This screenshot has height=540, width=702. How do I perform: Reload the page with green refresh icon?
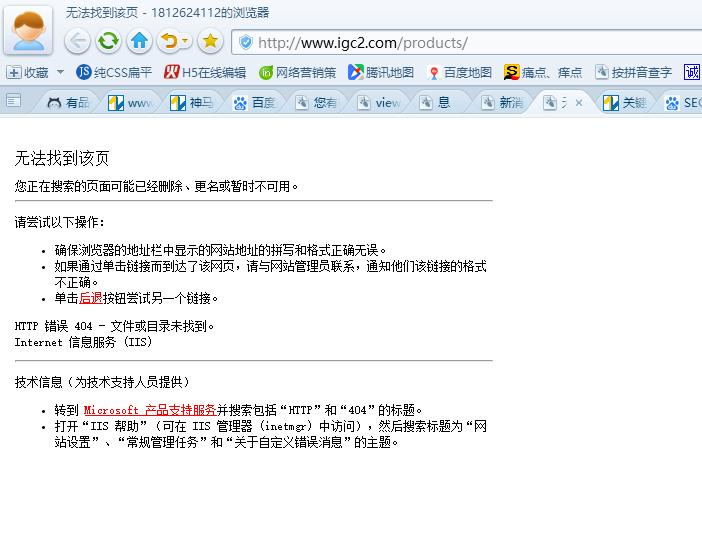108,42
